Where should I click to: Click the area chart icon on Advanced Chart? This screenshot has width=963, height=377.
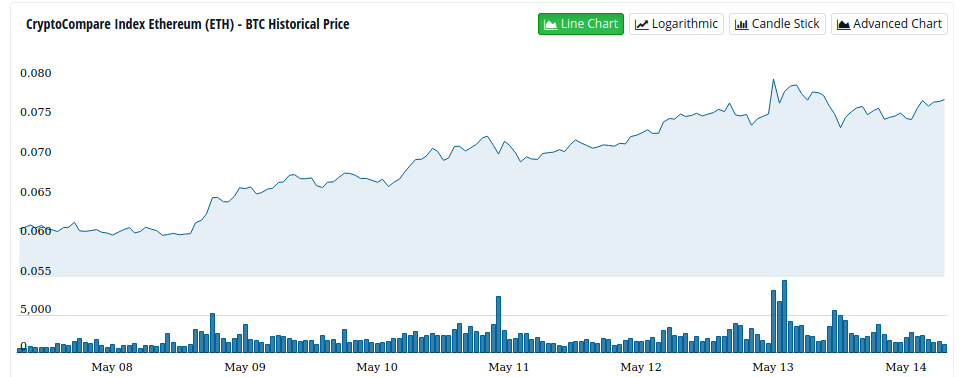coord(844,25)
